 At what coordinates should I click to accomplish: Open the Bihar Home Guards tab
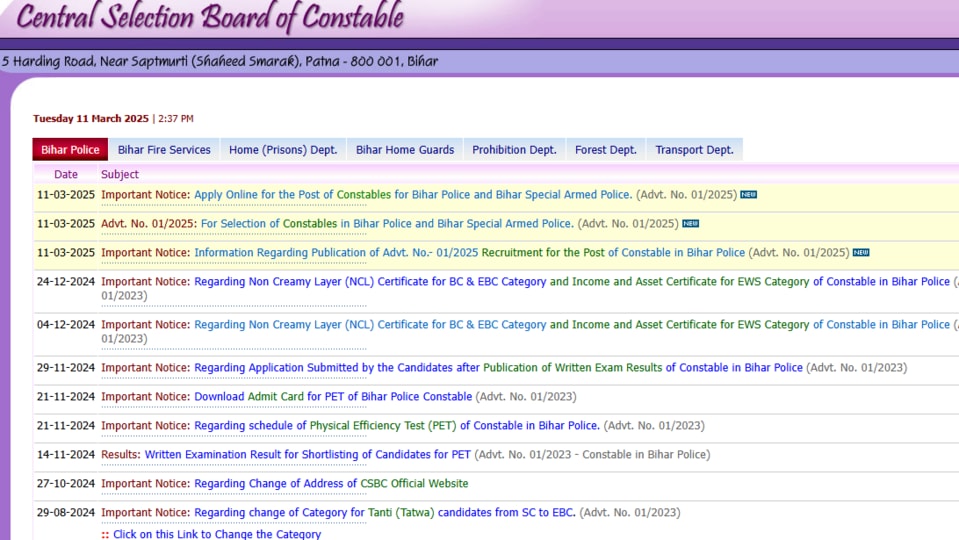point(405,150)
